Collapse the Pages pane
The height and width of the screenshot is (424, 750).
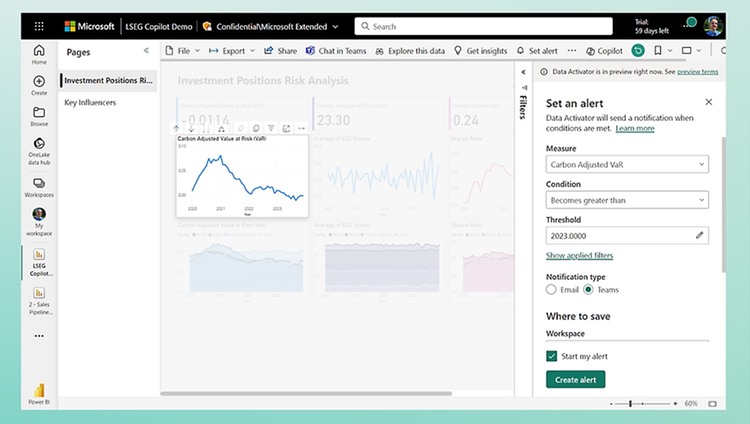[146, 51]
